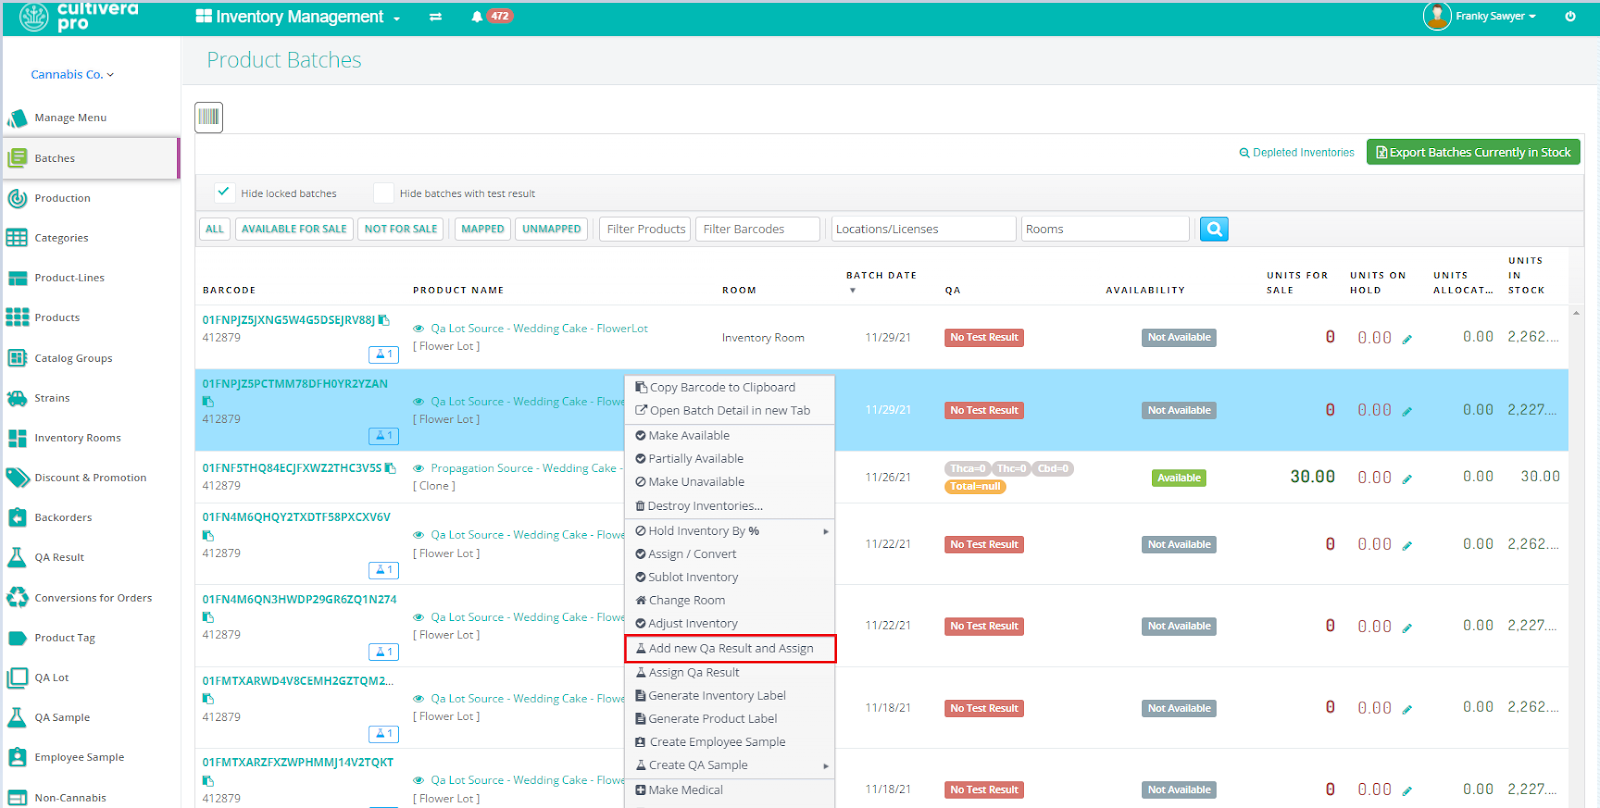Expand Create QA Sample submenu
Viewport: 1600px width, 808px height.
pos(730,765)
